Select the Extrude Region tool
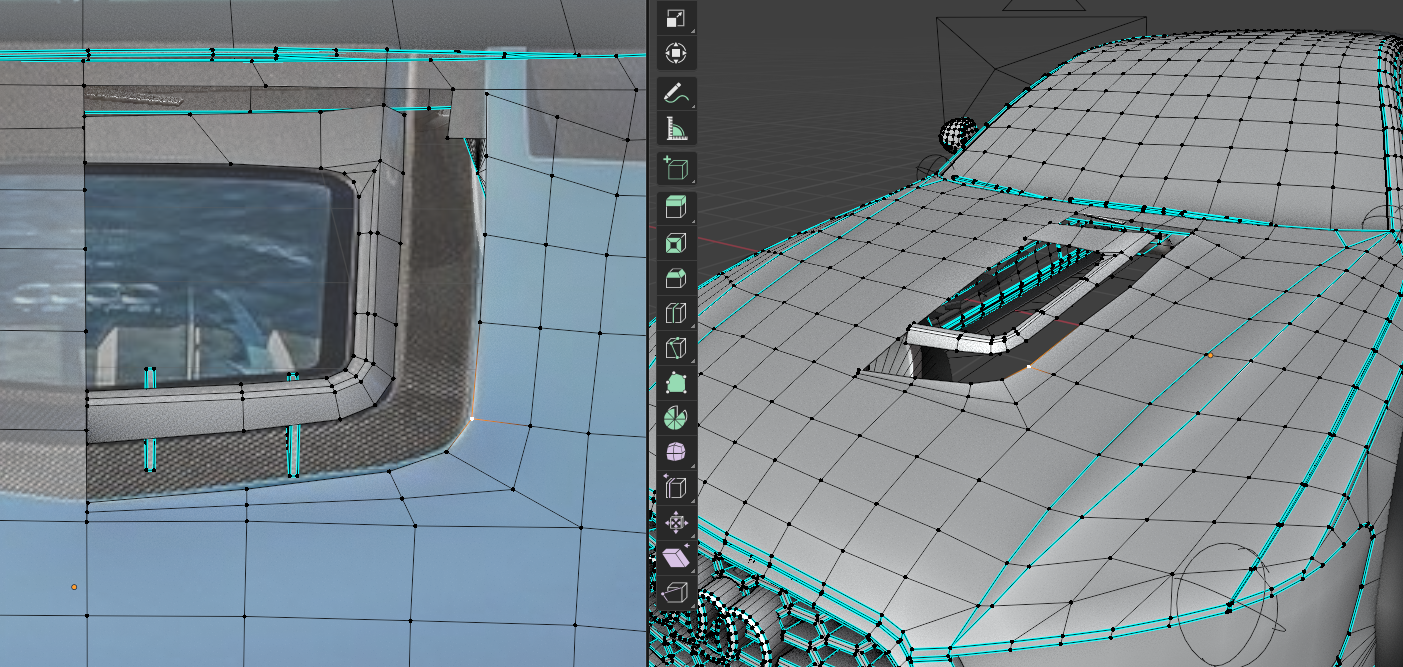This screenshot has height=667, width=1403. point(676,208)
